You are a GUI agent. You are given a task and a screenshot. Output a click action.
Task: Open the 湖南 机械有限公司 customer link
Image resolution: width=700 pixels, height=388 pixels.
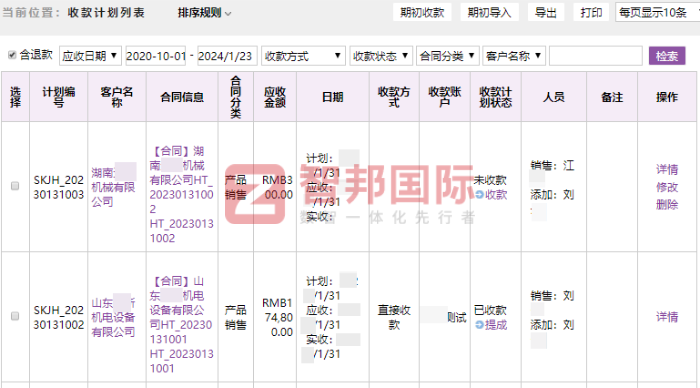[x=114, y=187]
